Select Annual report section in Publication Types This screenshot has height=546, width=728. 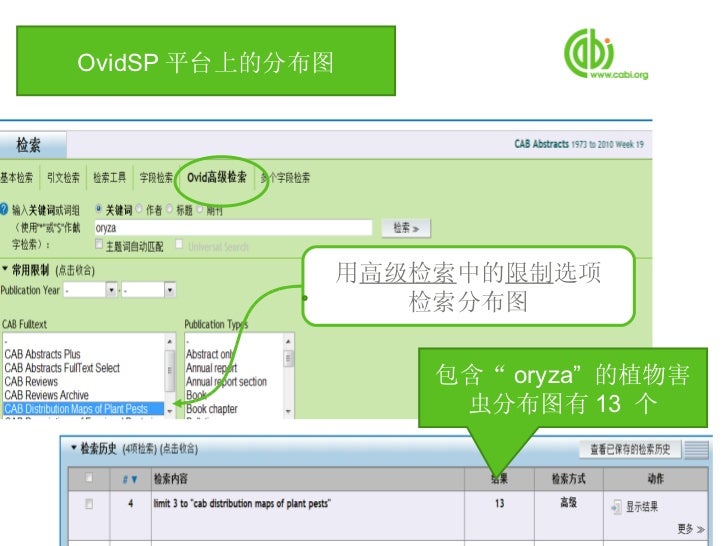(x=227, y=382)
